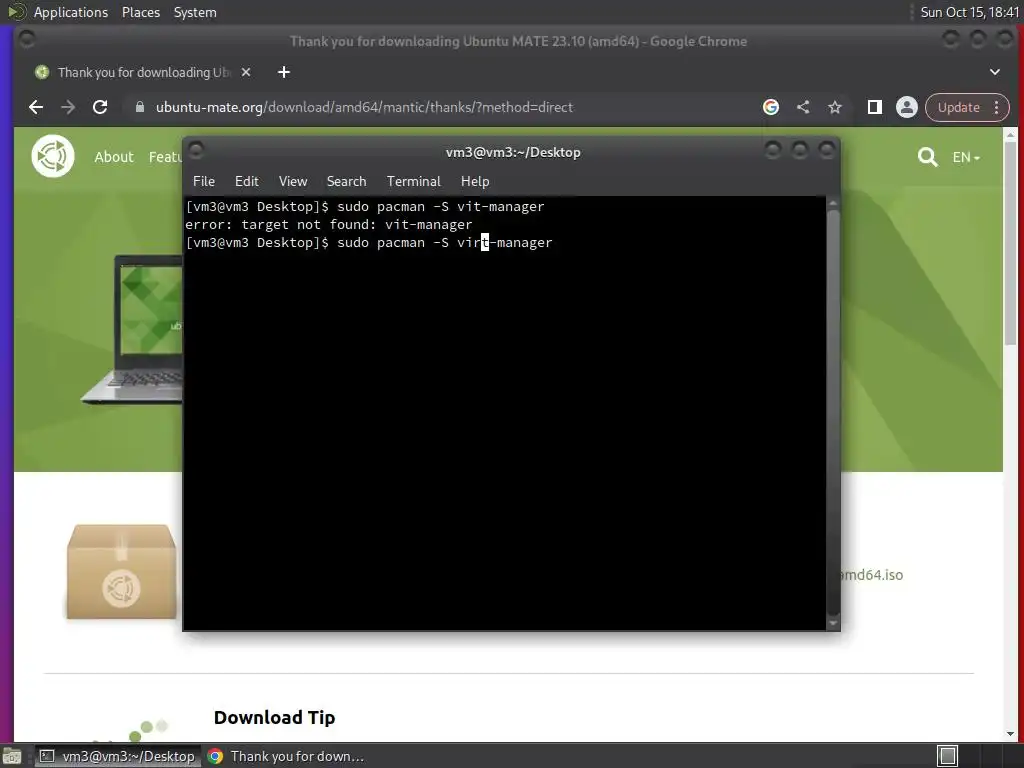Open the Terminal menu
Image resolution: width=1024 pixels, height=768 pixels.
point(413,182)
